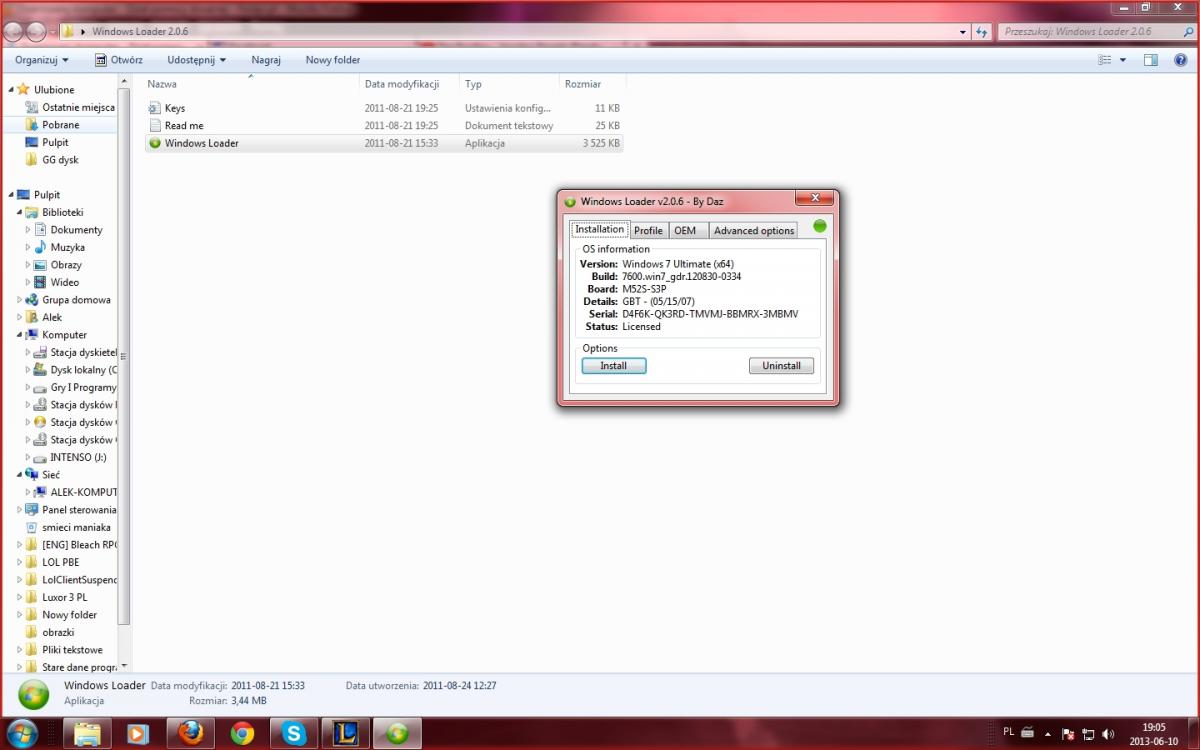Open the Organizuj menu

[42, 60]
